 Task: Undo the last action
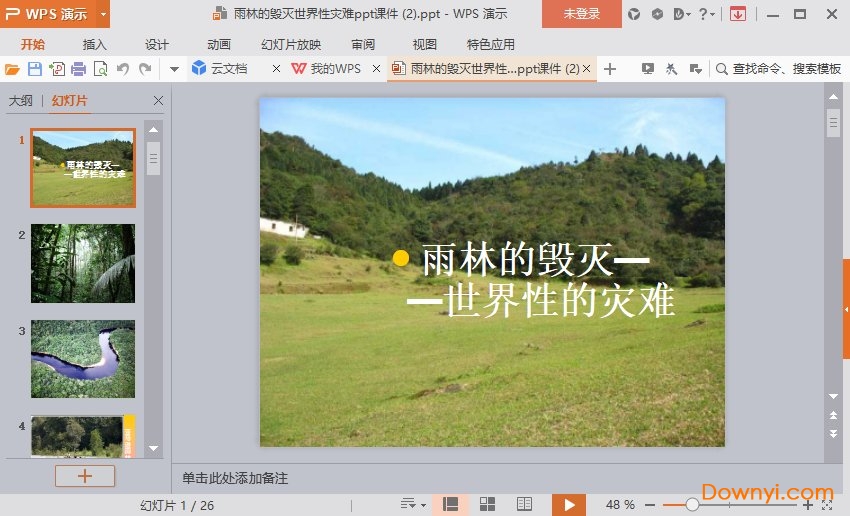point(123,69)
